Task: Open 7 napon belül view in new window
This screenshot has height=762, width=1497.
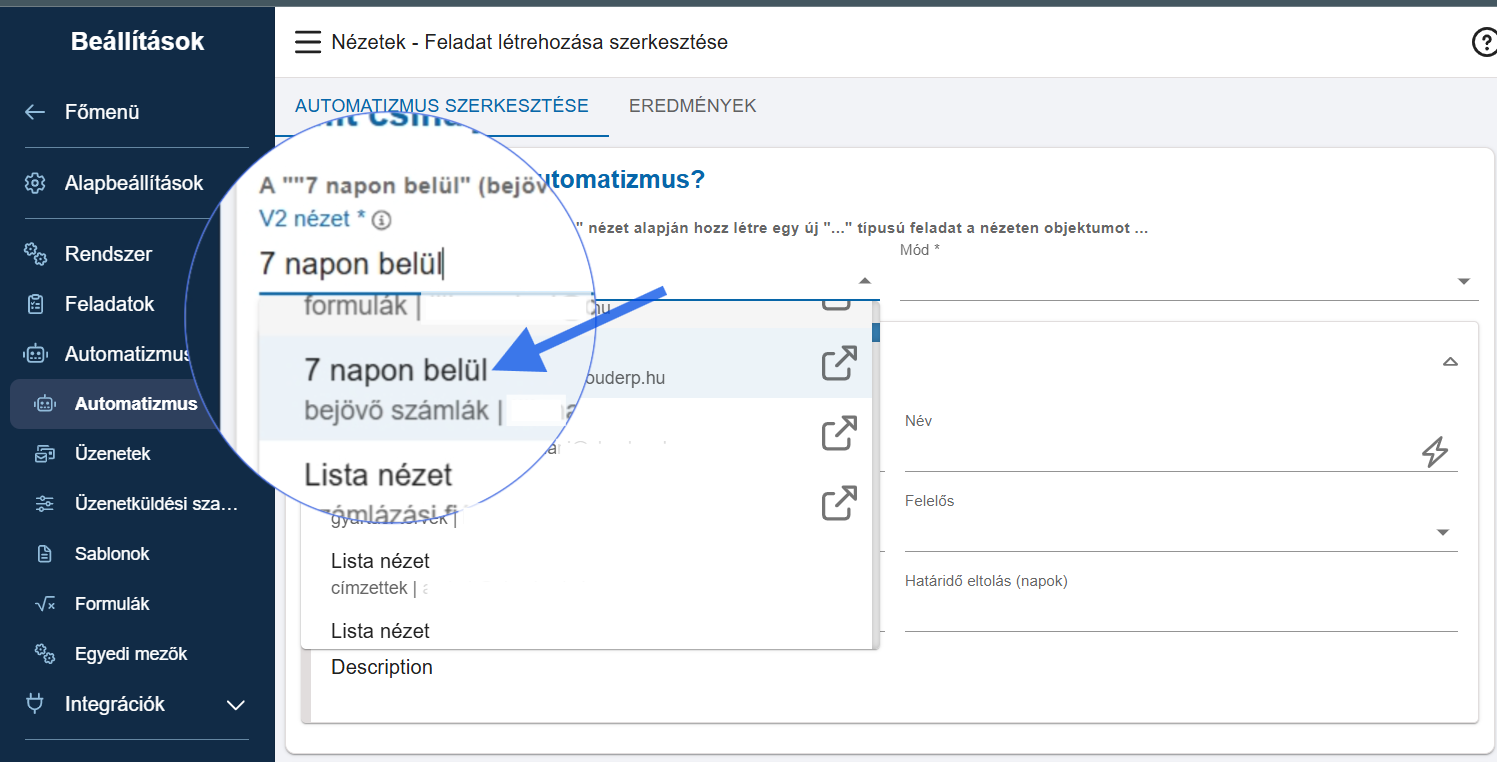Action: point(839,363)
